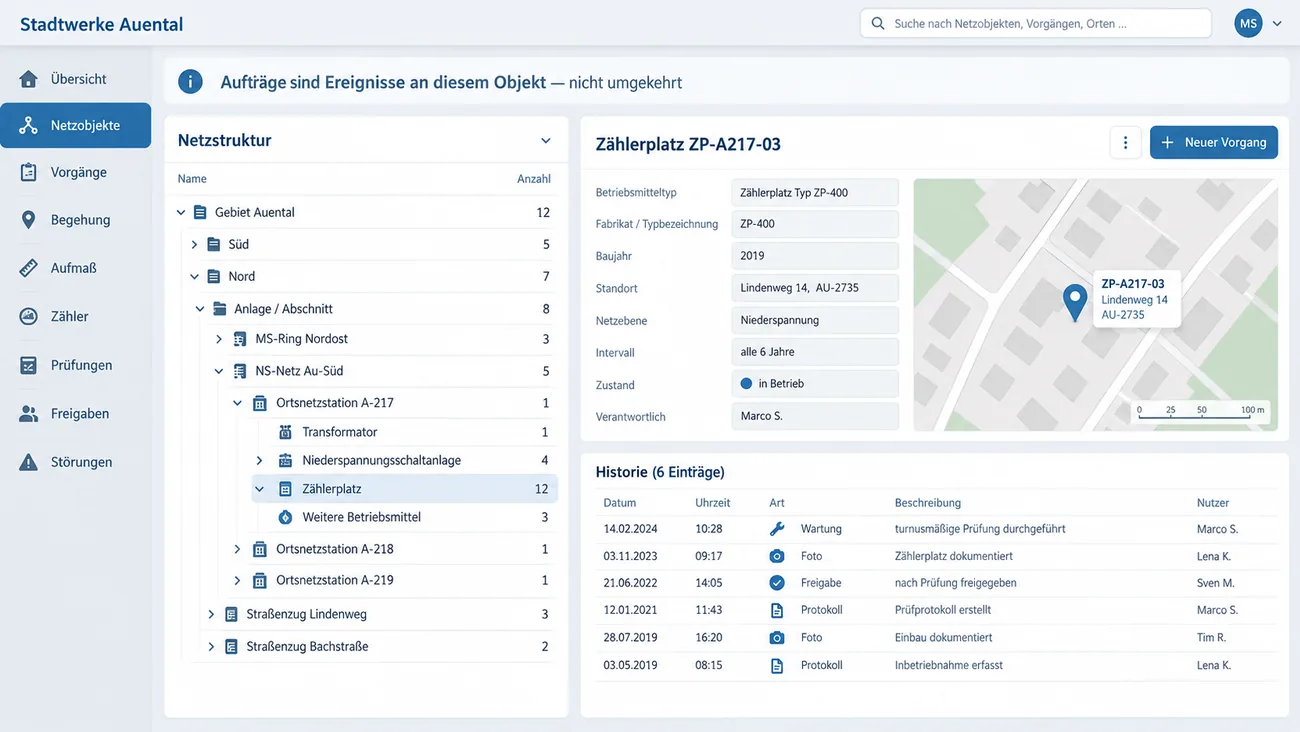Screen dimensions: 1300x732
Task: Click the gauge icon beside Zähler
Action: click(x=28, y=316)
